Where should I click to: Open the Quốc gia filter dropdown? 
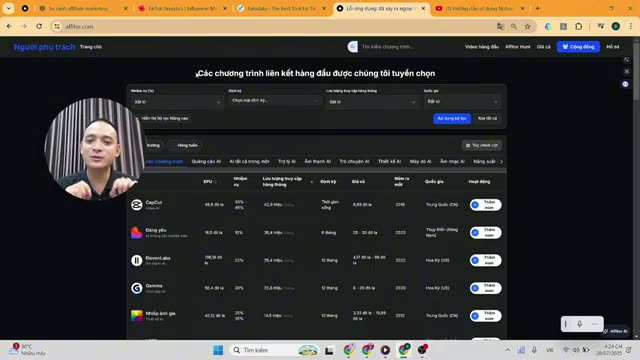(462, 101)
